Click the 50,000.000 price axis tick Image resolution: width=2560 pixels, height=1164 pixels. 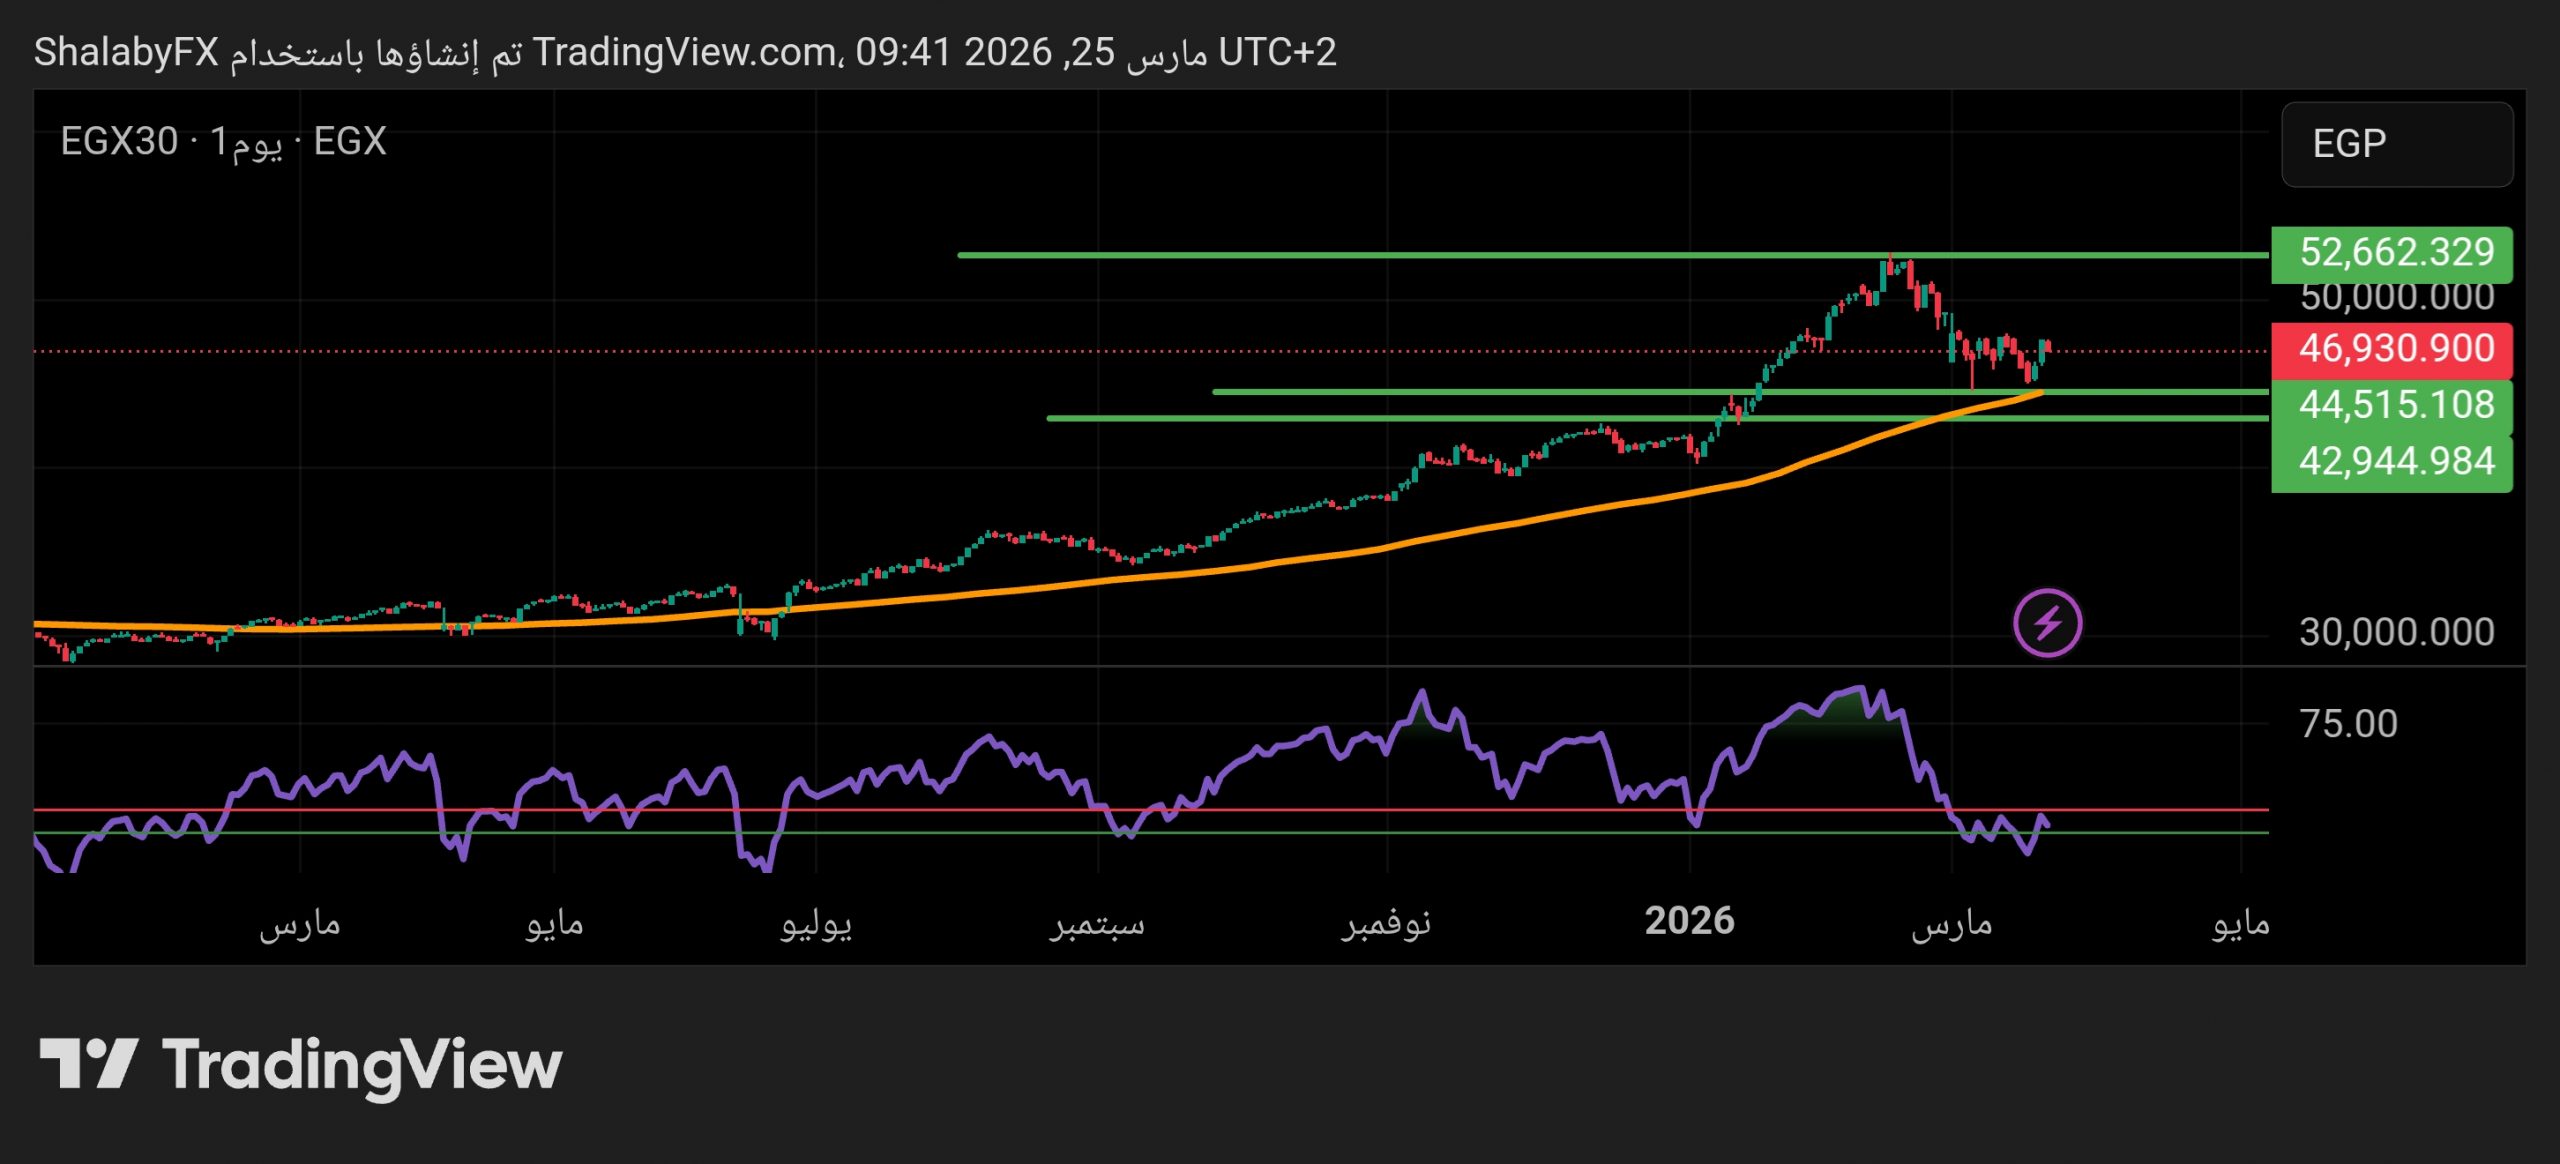click(2396, 298)
